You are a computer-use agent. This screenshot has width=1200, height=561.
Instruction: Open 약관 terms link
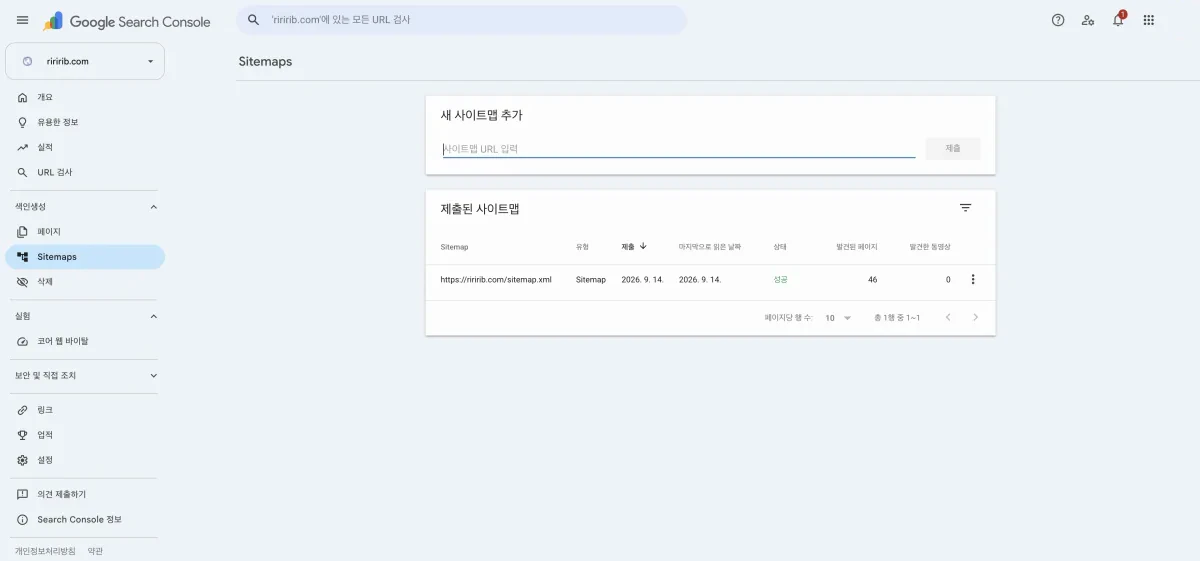tap(95, 551)
